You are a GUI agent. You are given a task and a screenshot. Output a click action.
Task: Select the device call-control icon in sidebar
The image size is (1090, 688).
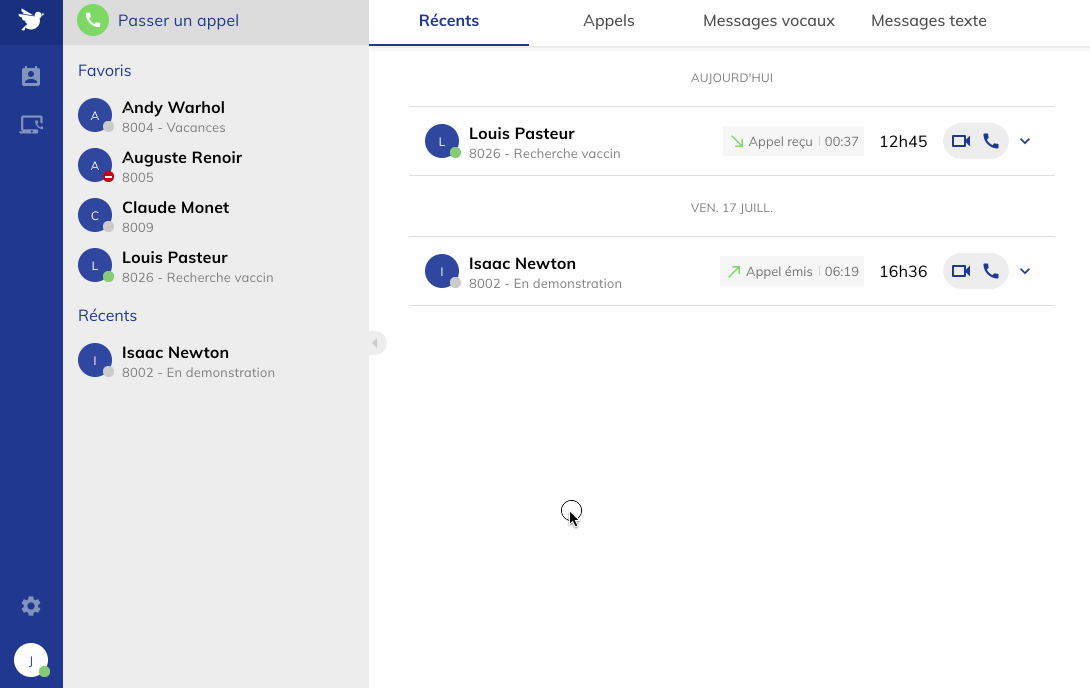(x=31, y=123)
